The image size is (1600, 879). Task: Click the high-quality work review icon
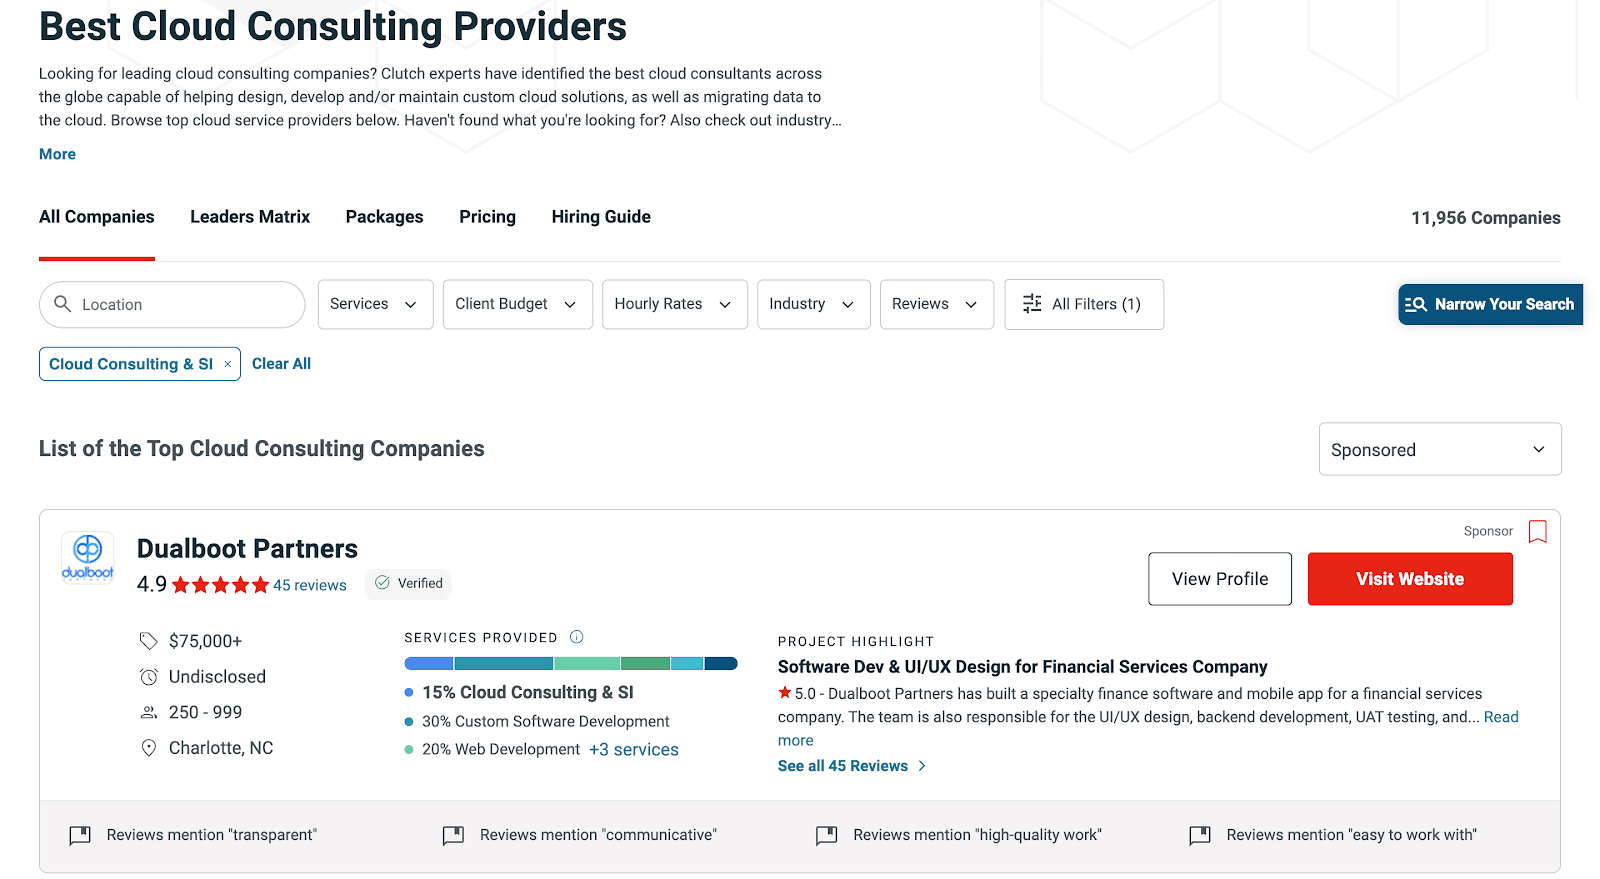click(826, 835)
